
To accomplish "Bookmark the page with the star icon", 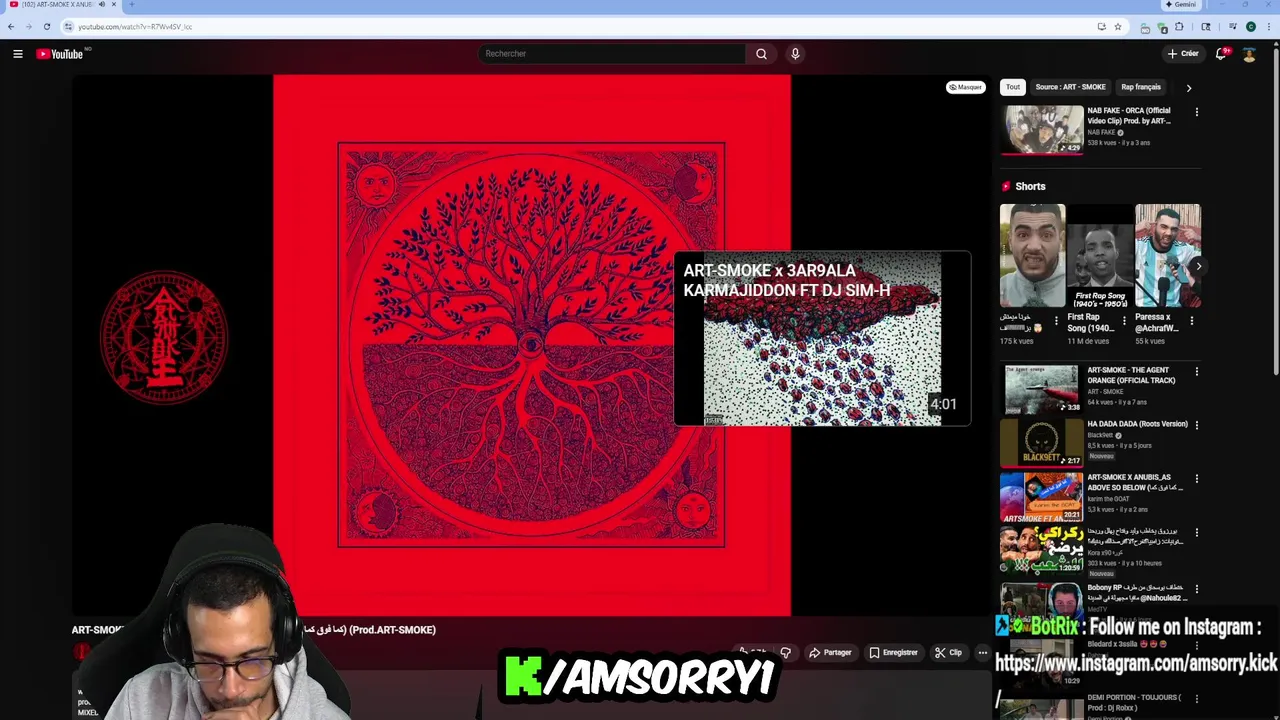I will tap(1118, 27).
